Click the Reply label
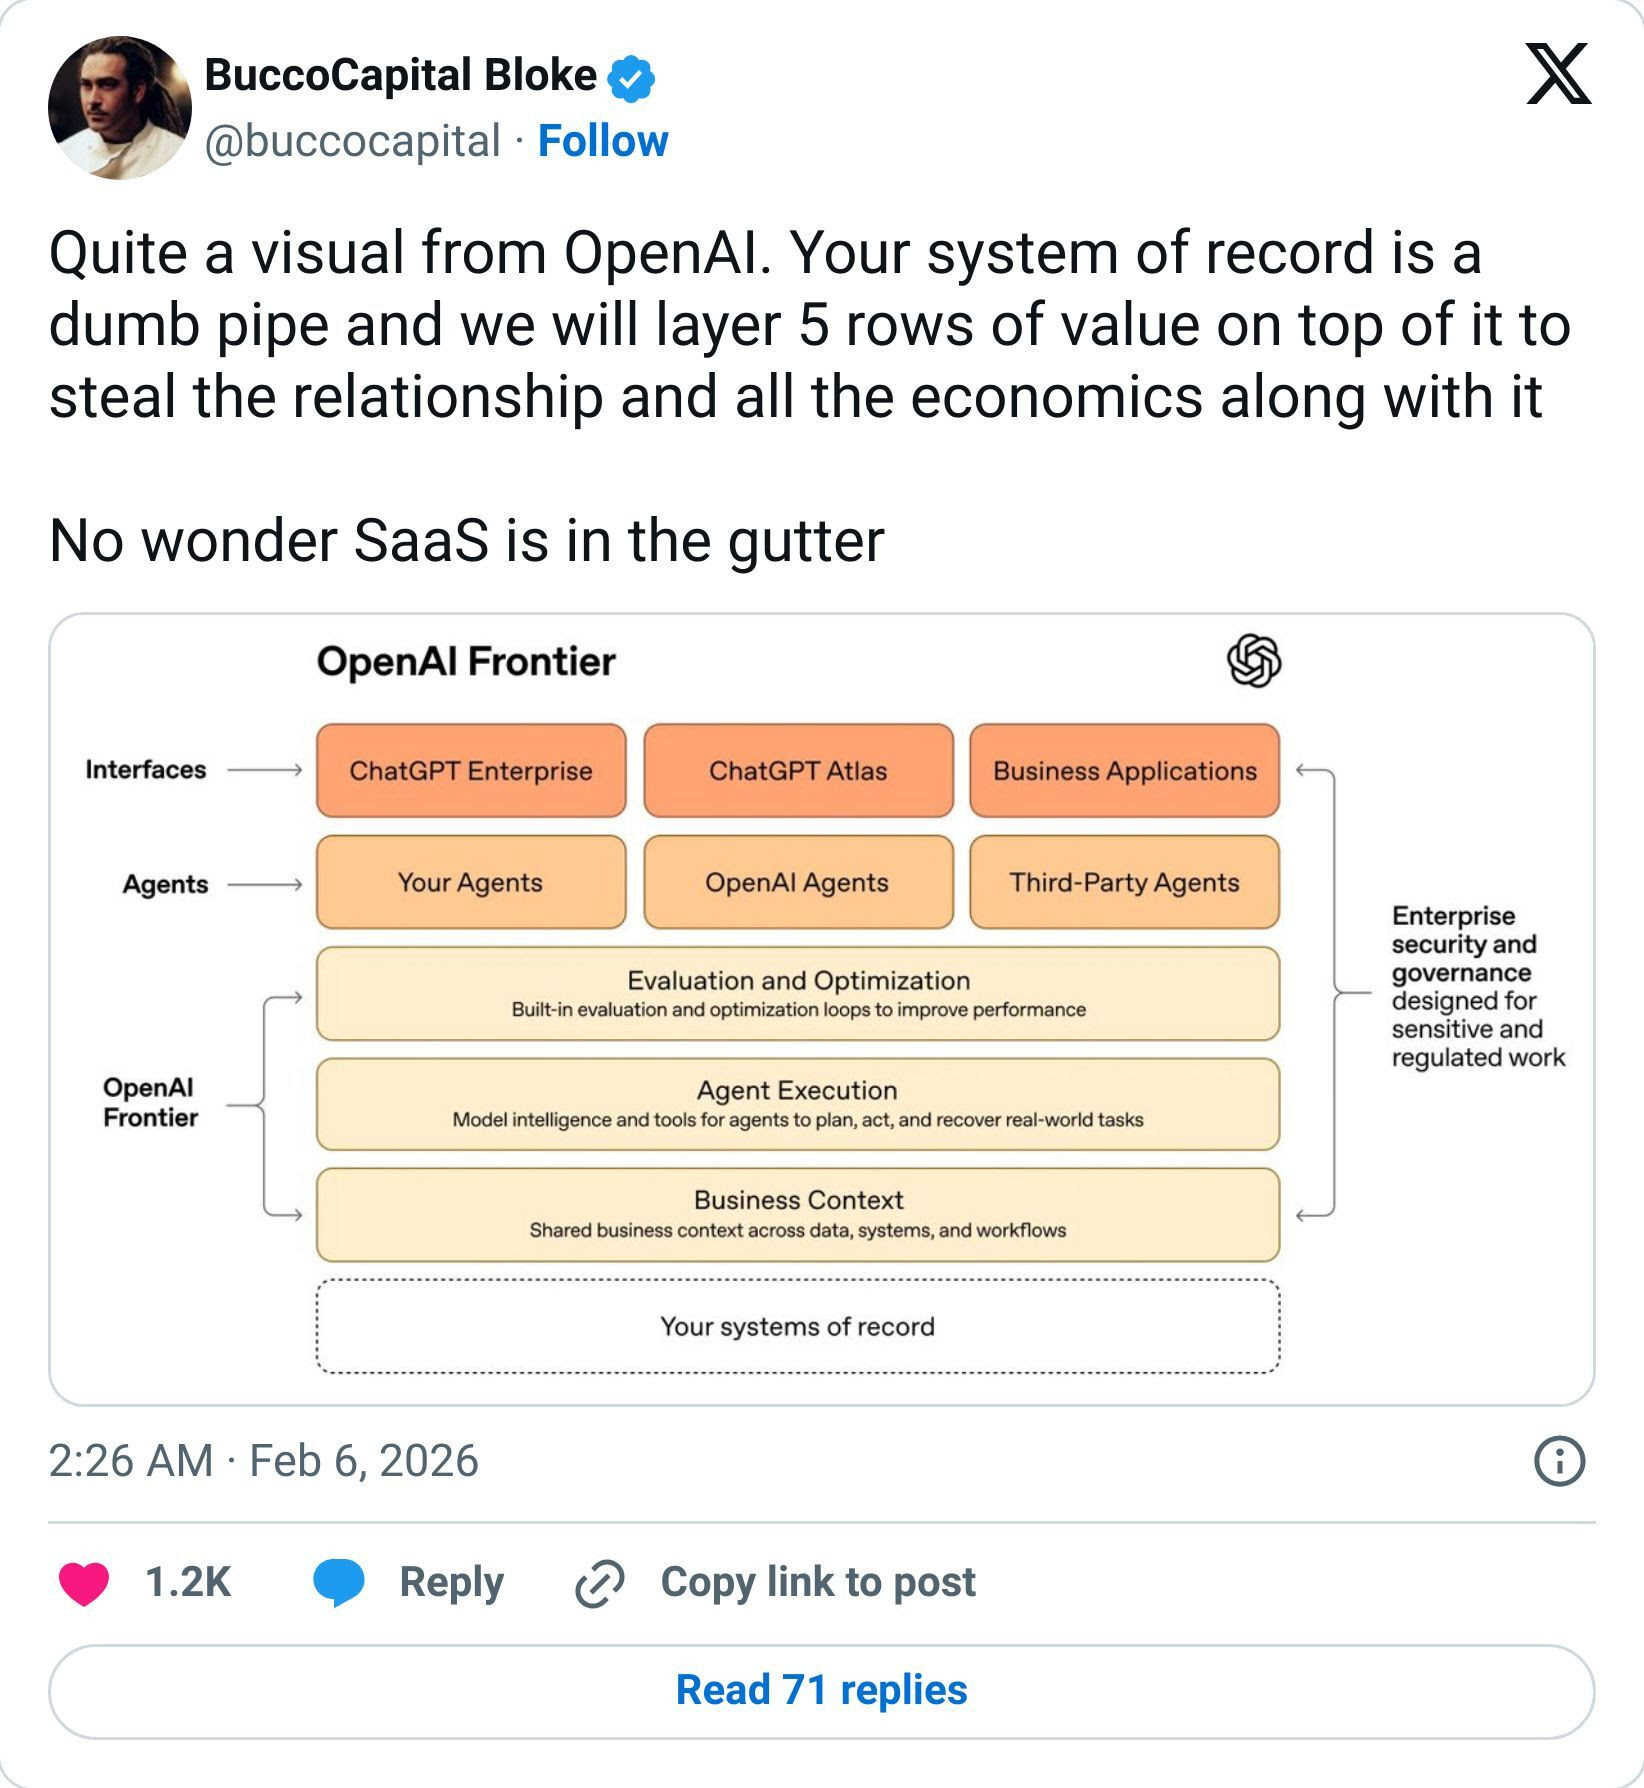The image size is (1644, 1788). [x=451, y=1582]
